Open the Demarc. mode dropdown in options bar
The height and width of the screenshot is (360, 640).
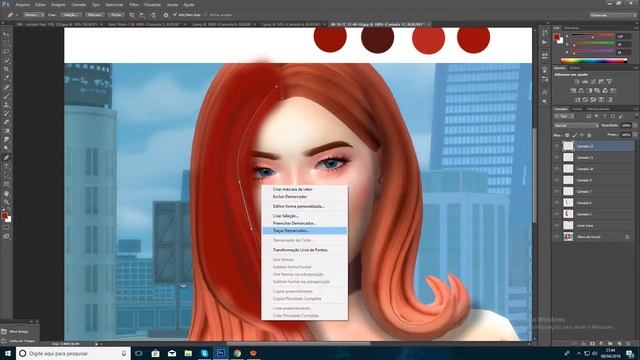point(33,15)
